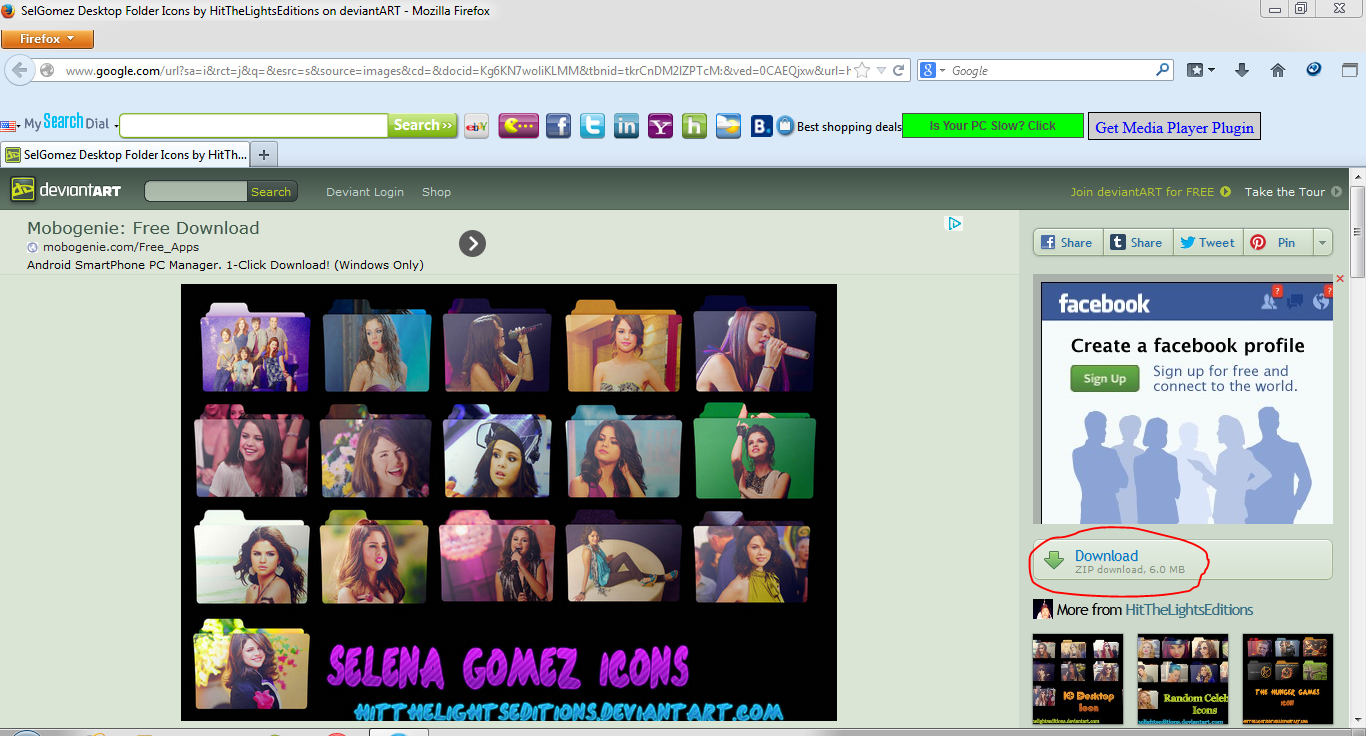The image size is (1366, 736).
Task: Click the Tweet share button
Action: click(1207, 242)
